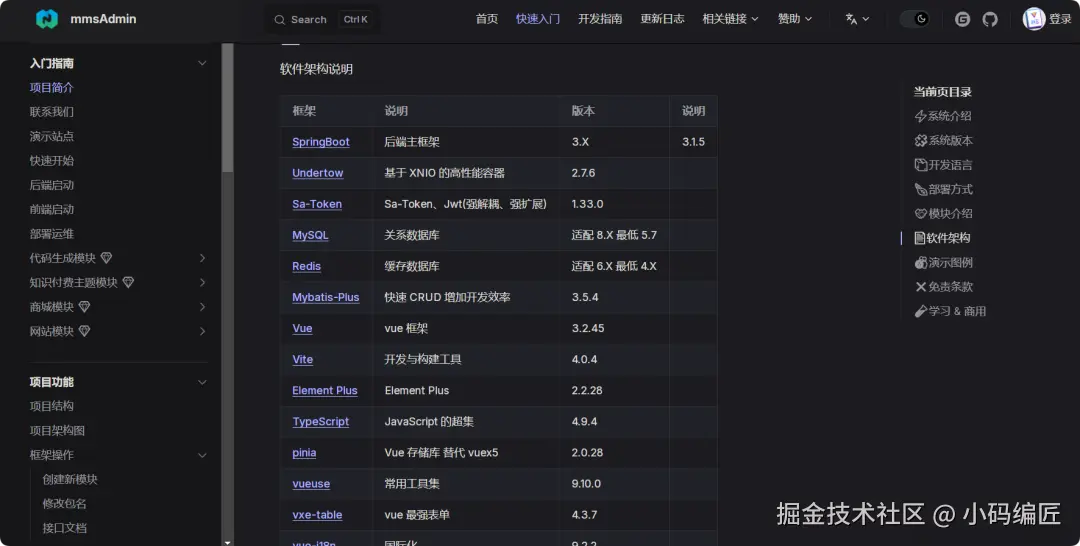Open the GitHub repository icon
The width and height of the screenshot is (1080, 546).
(x=990, y=19)
